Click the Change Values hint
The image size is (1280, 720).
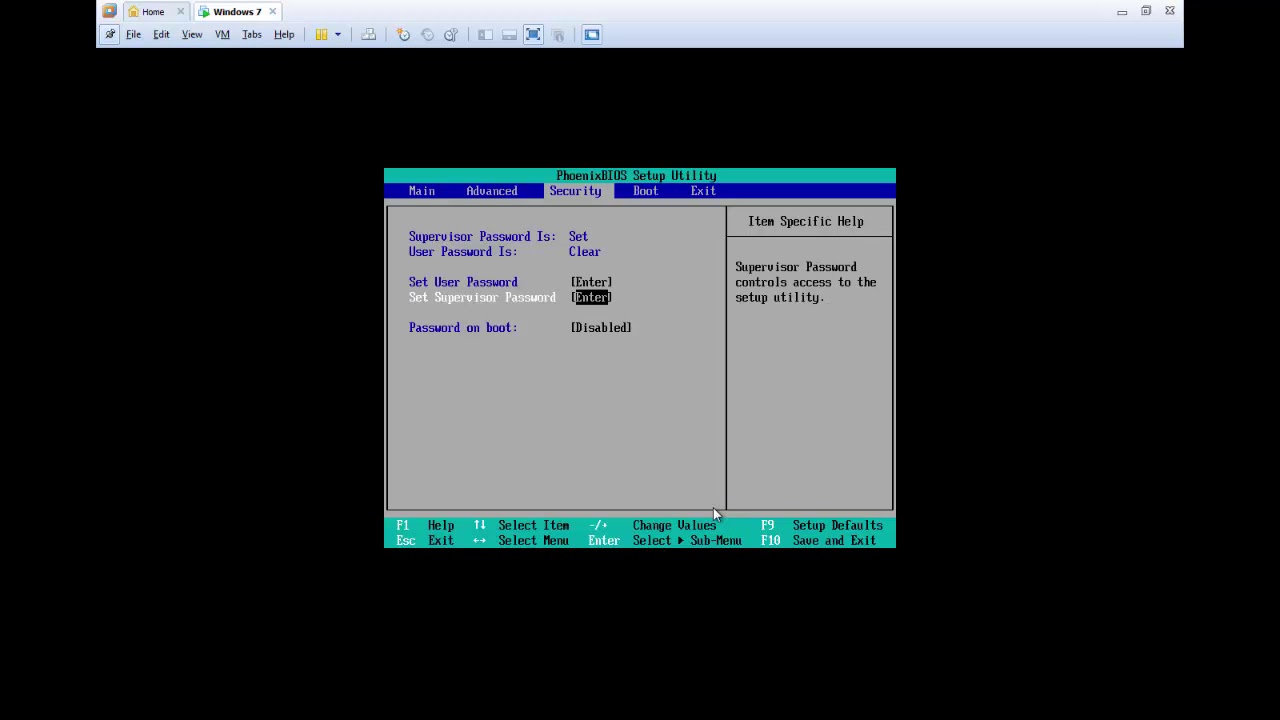point(653,525)
